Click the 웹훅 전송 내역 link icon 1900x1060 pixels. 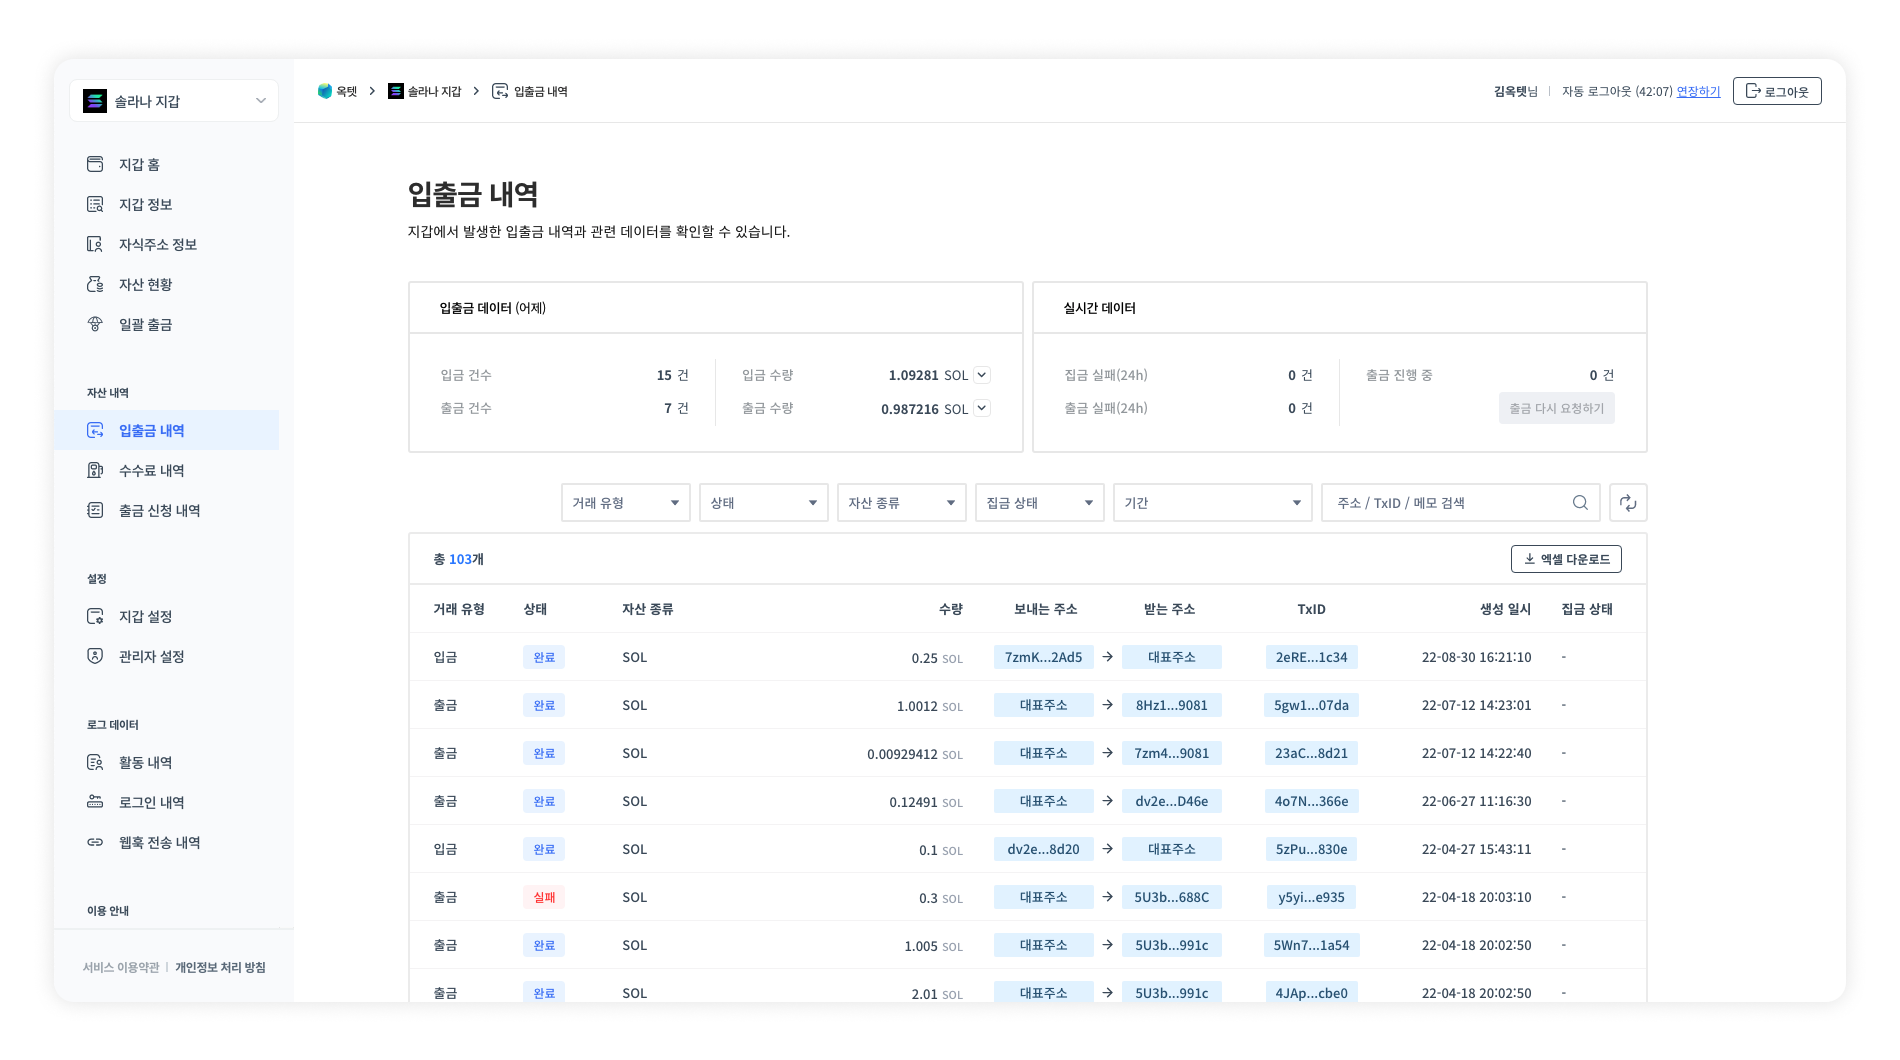pyautogui.click(x=95, y=842)
